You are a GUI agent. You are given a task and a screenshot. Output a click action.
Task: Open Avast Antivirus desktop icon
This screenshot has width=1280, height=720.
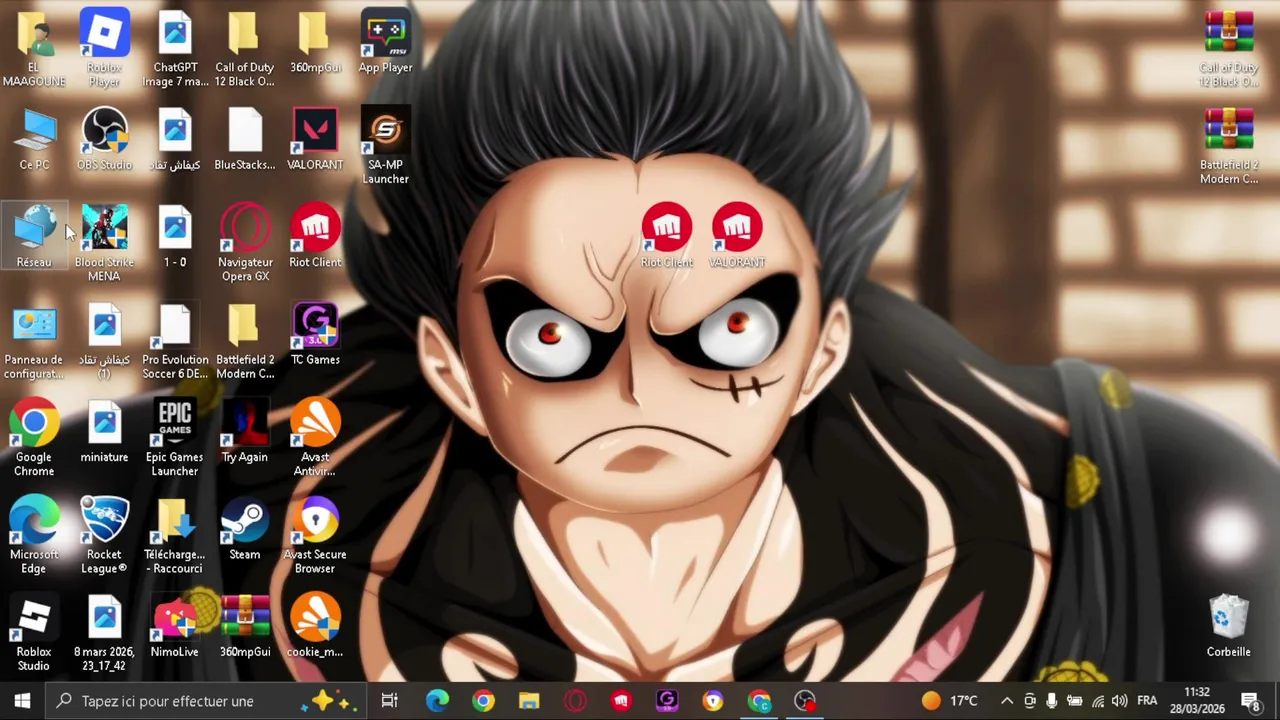point(315,439)
